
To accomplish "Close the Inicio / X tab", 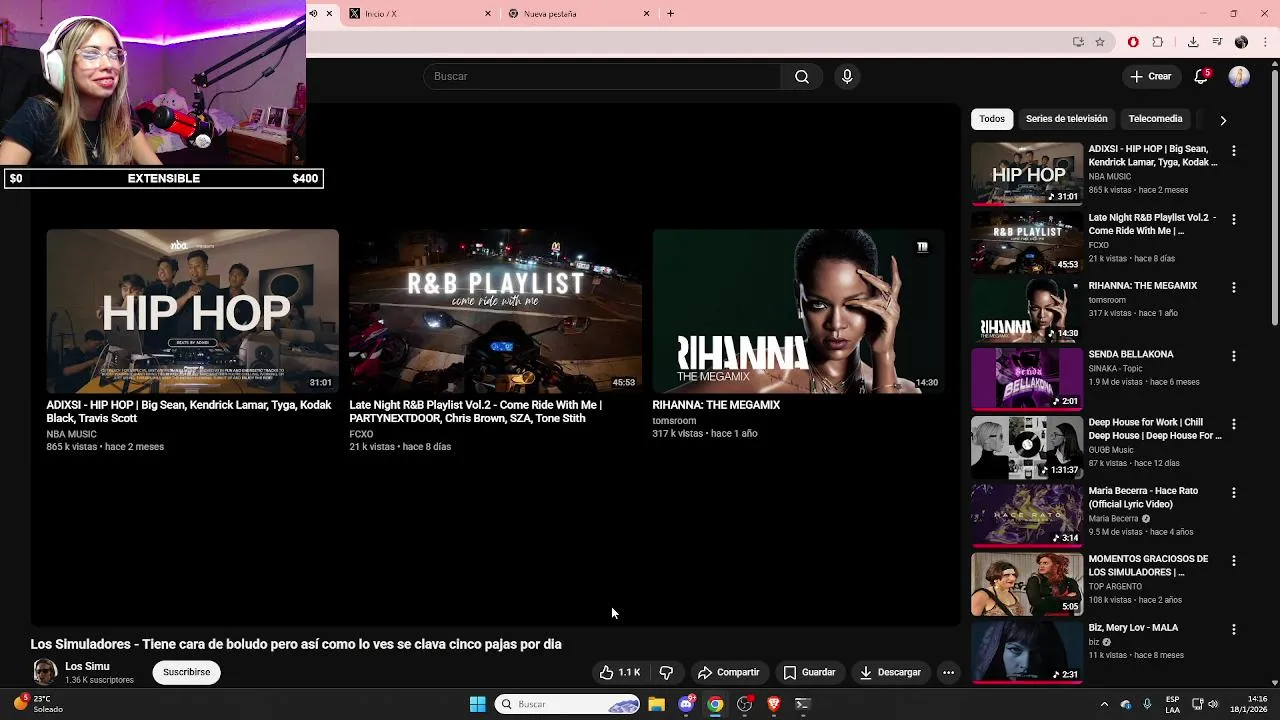I will point(488,14).
